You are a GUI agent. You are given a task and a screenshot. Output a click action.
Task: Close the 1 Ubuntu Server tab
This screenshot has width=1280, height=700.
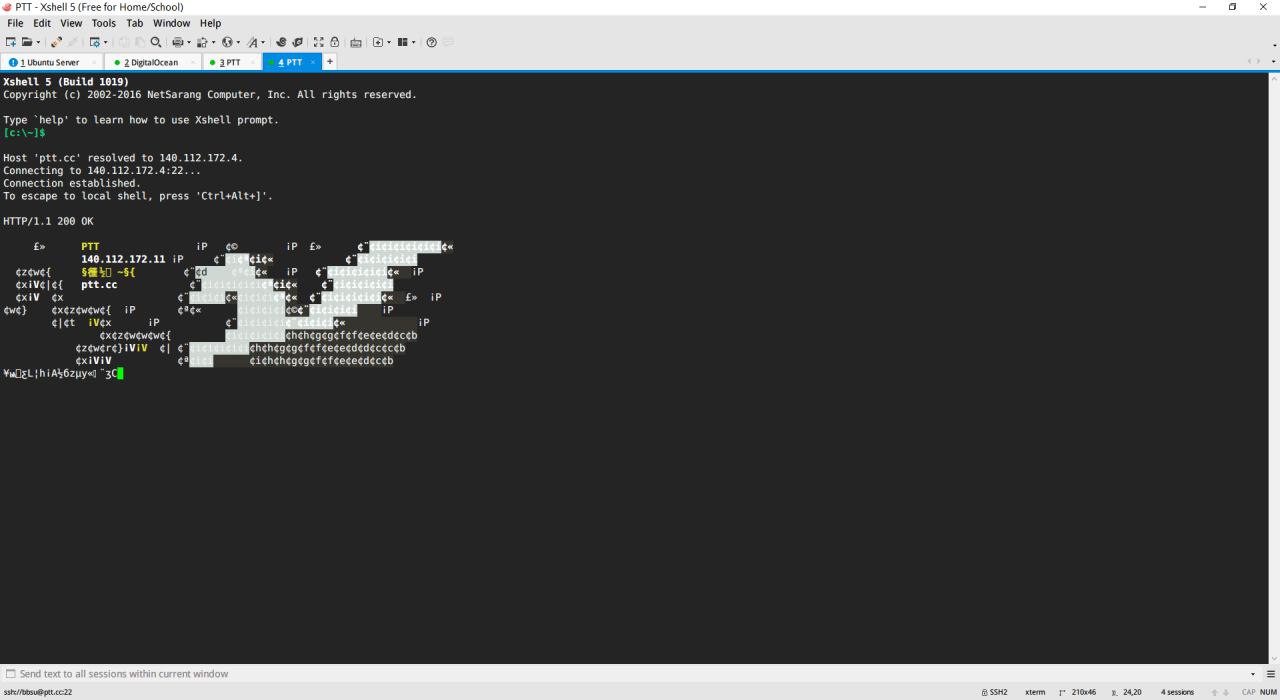coord(94,62)
